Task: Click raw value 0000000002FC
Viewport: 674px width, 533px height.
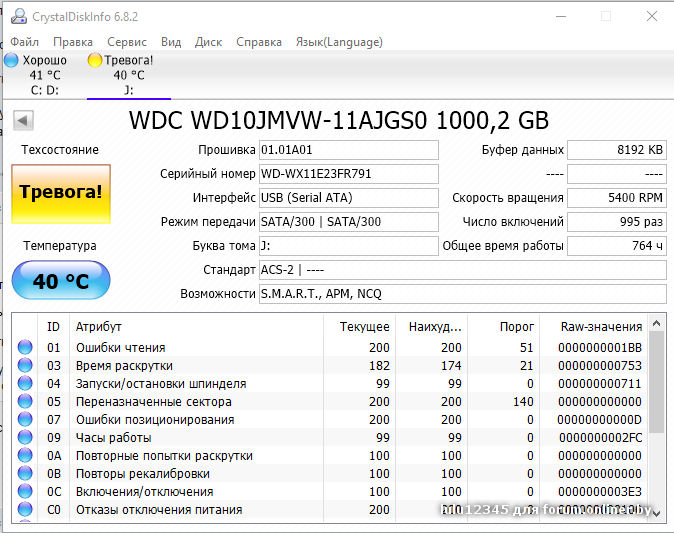Action: tap(600, 438)
